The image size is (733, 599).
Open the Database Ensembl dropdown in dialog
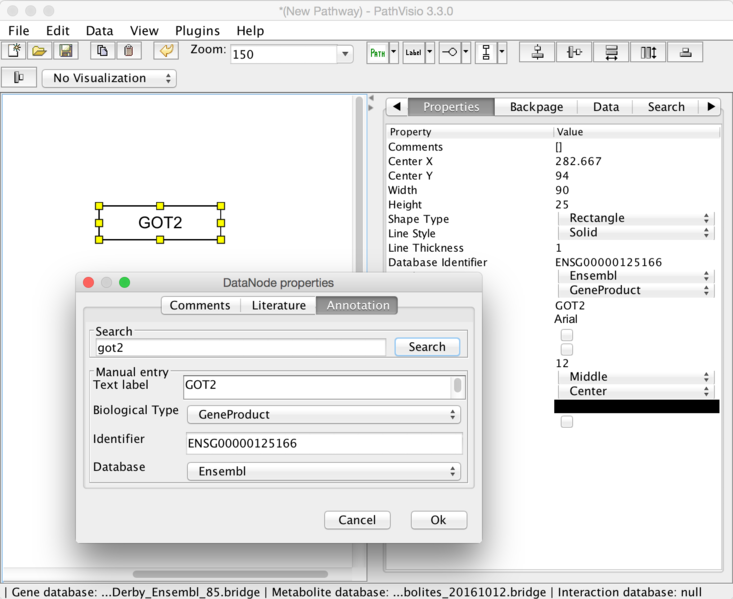point(323,471)
